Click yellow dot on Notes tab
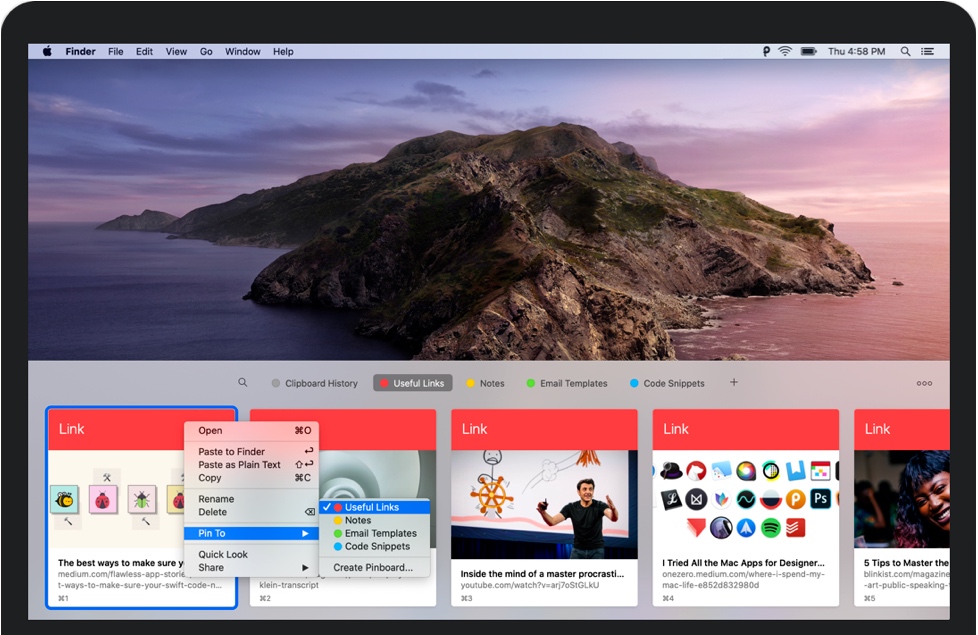Screen dimensions: 978x635 [471, 383]
